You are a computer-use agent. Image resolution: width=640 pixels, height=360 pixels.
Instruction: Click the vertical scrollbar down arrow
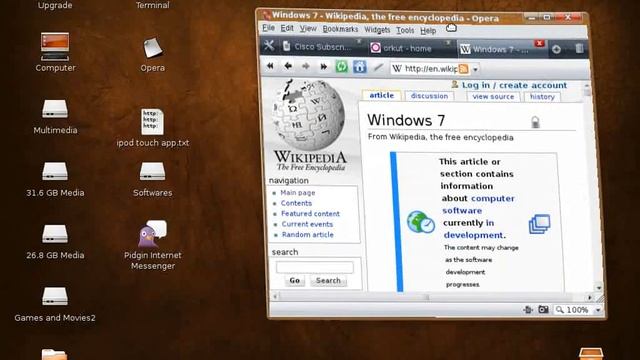(x=599, y=288)
